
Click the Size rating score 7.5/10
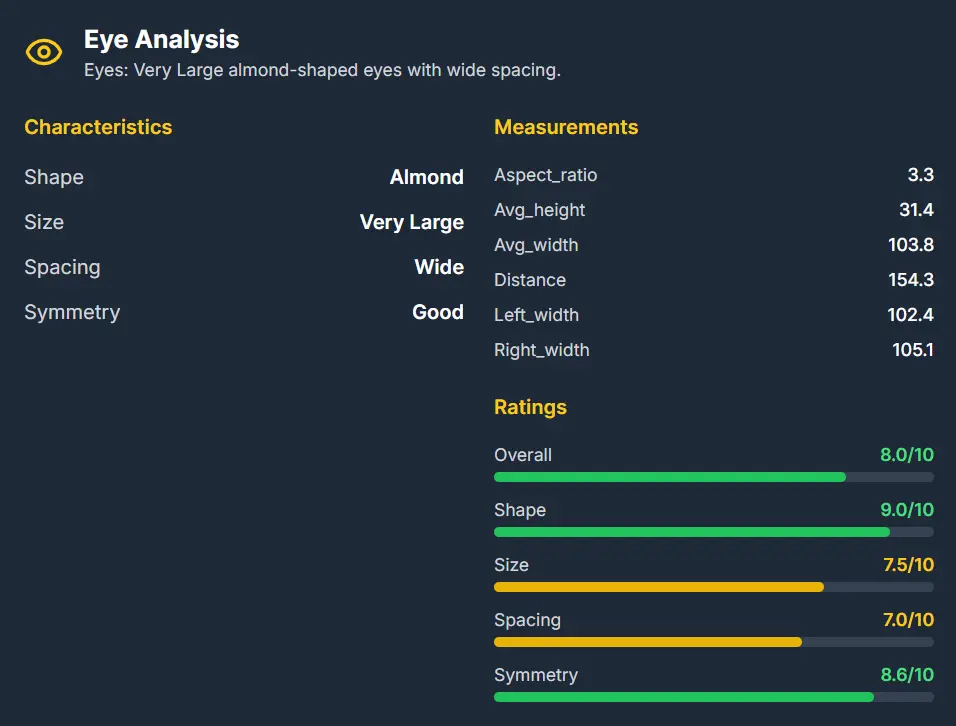point(908,565)
